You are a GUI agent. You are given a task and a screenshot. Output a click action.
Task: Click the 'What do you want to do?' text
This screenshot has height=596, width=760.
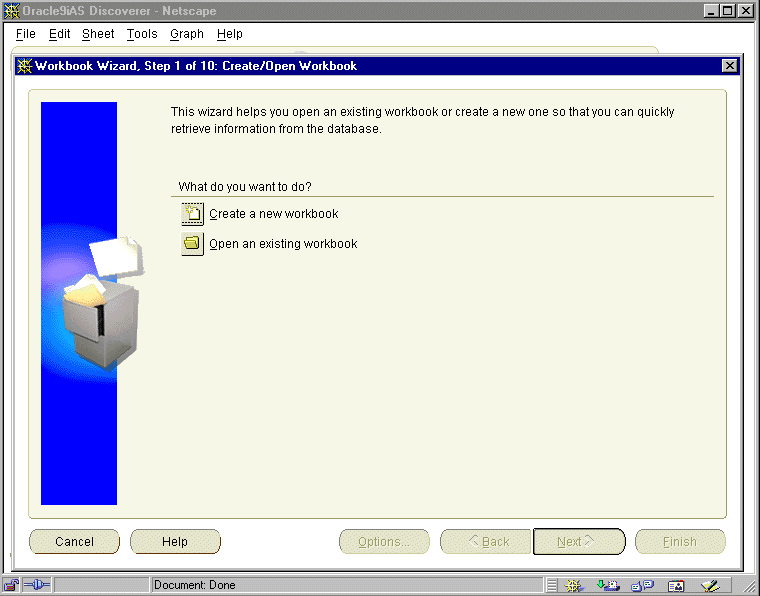tap(245, 187)
